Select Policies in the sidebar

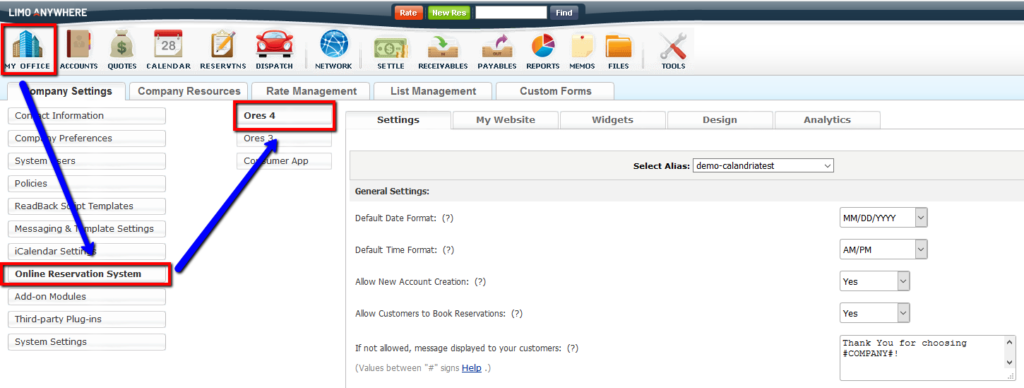(x=87, y=184)
